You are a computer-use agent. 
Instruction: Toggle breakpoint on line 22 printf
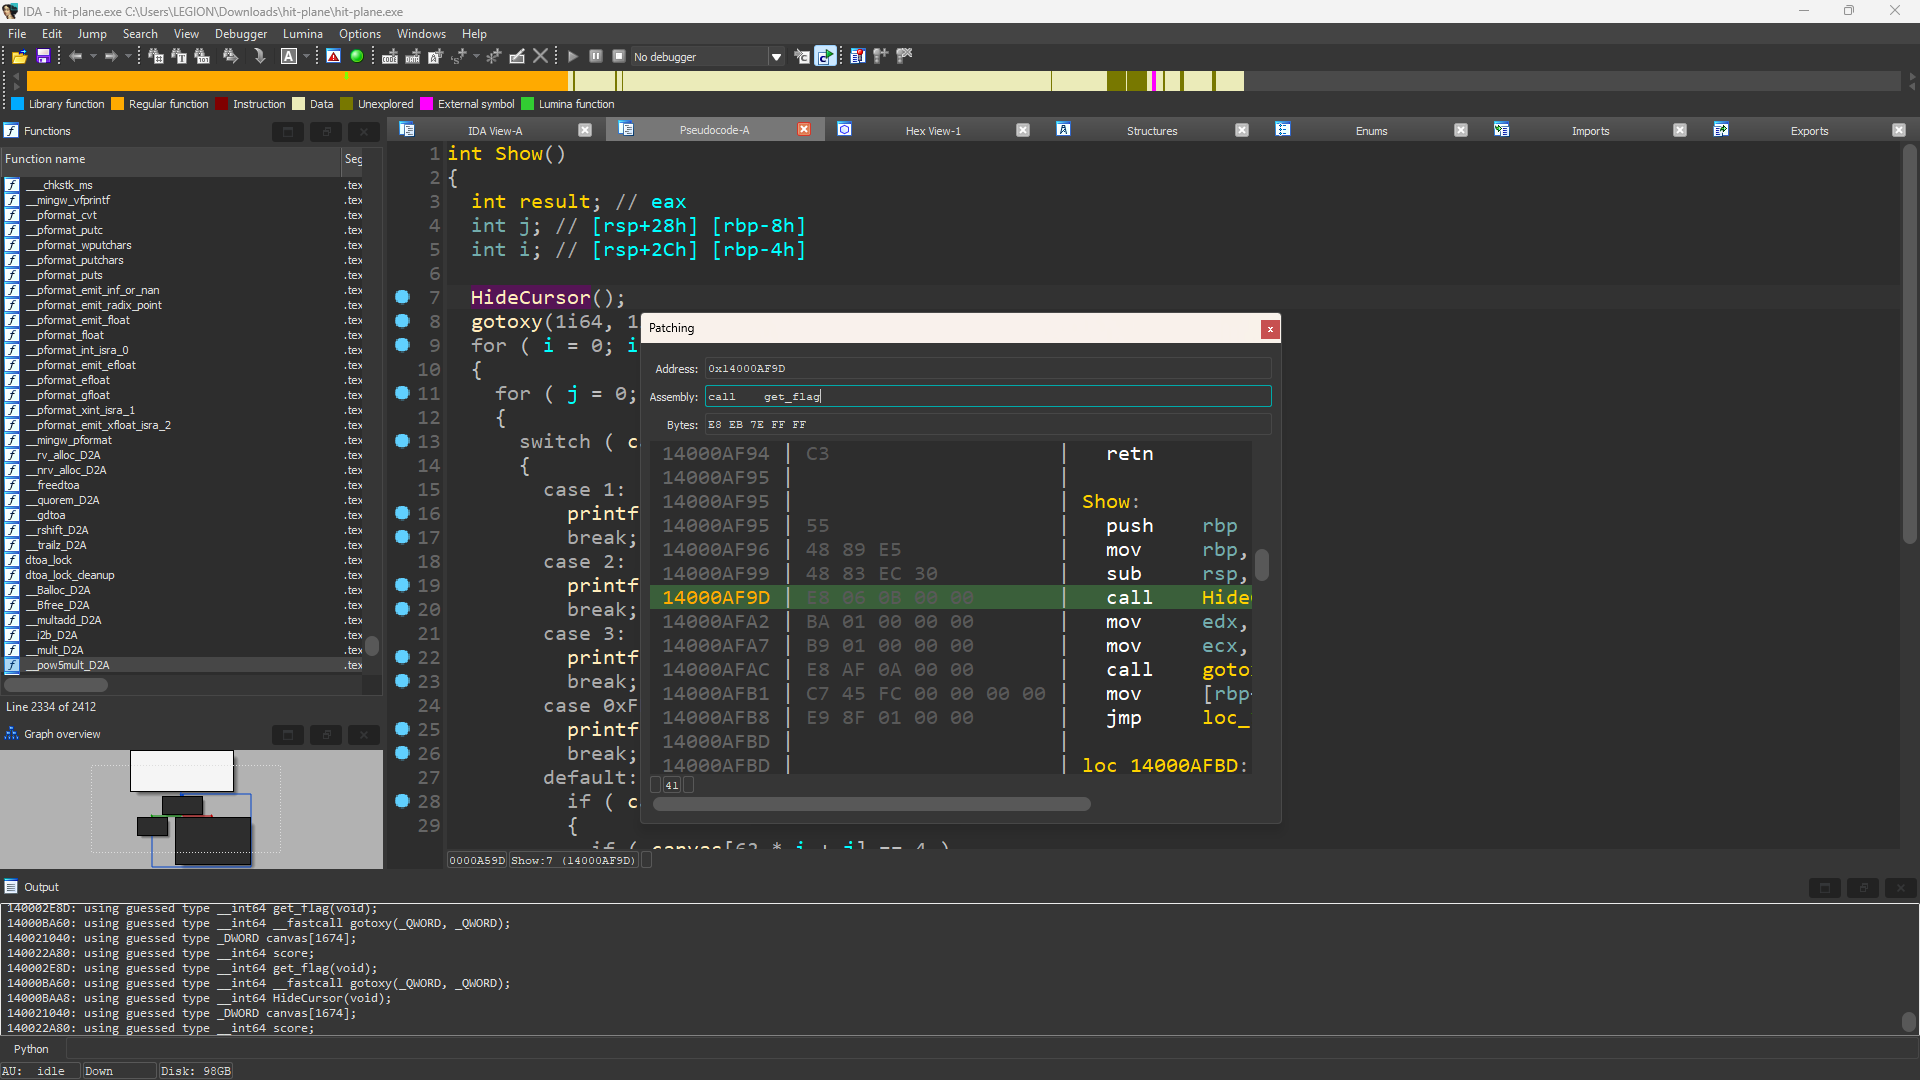[402, 657]
